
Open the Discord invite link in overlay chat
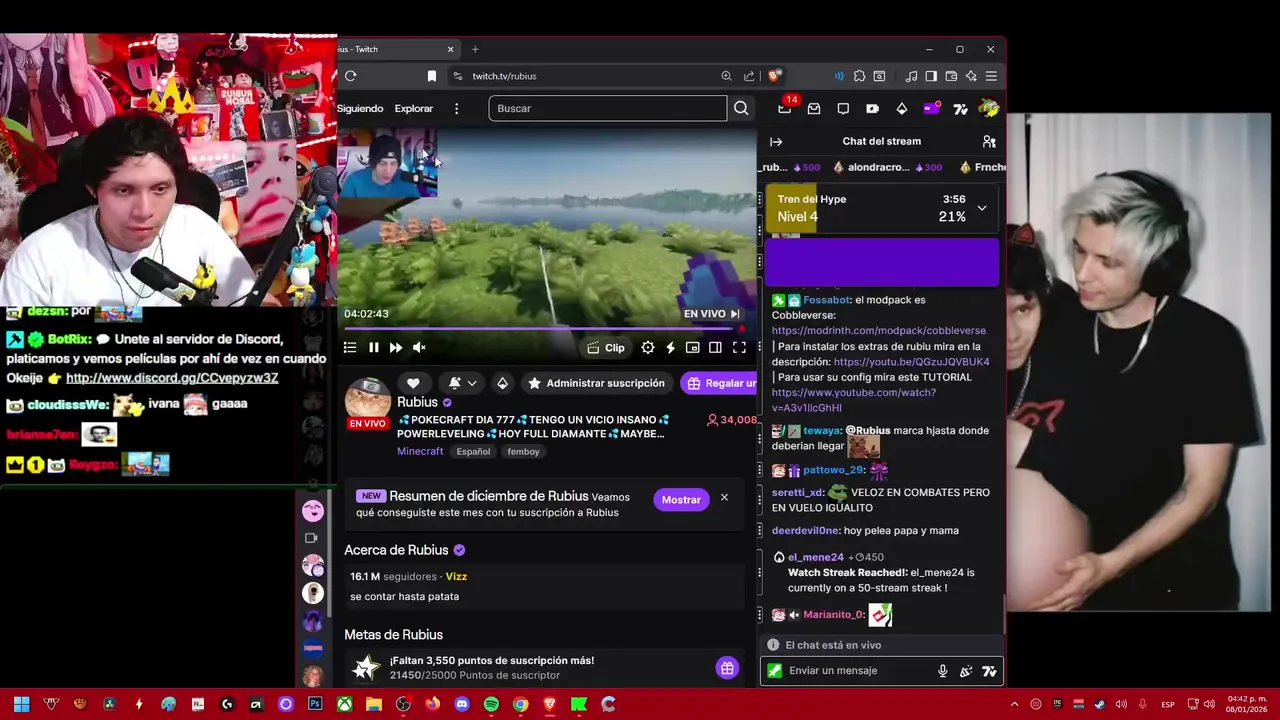172,378
